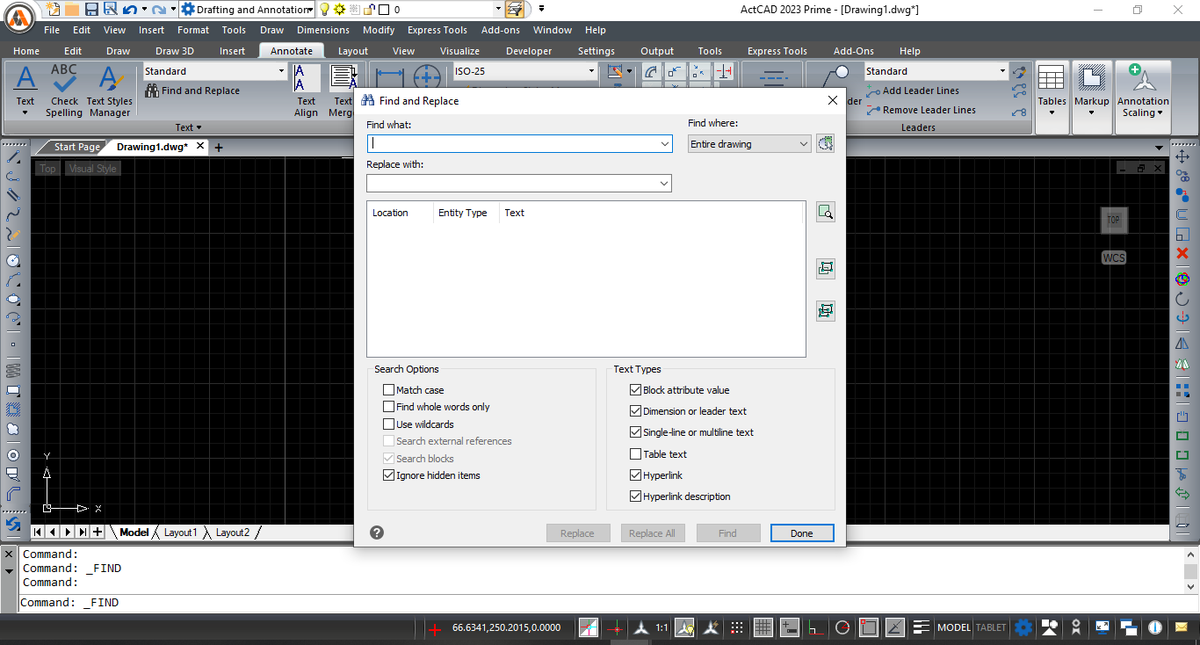This screenshot has width=1200, height=645.
Task: Click the Text Align tool icon
Action: [x=306, y=79]
